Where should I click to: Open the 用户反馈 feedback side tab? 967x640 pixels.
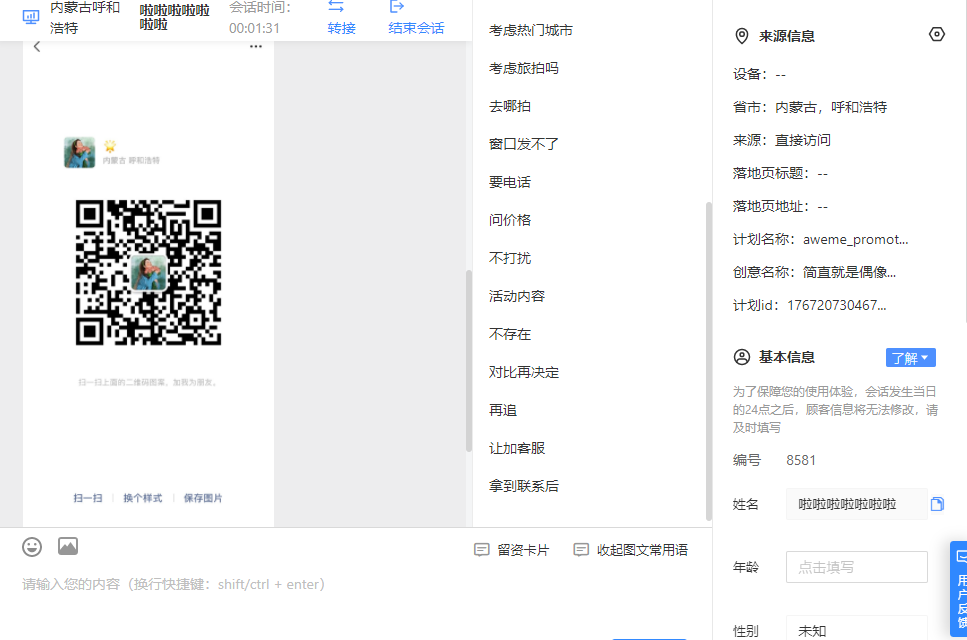959,589
